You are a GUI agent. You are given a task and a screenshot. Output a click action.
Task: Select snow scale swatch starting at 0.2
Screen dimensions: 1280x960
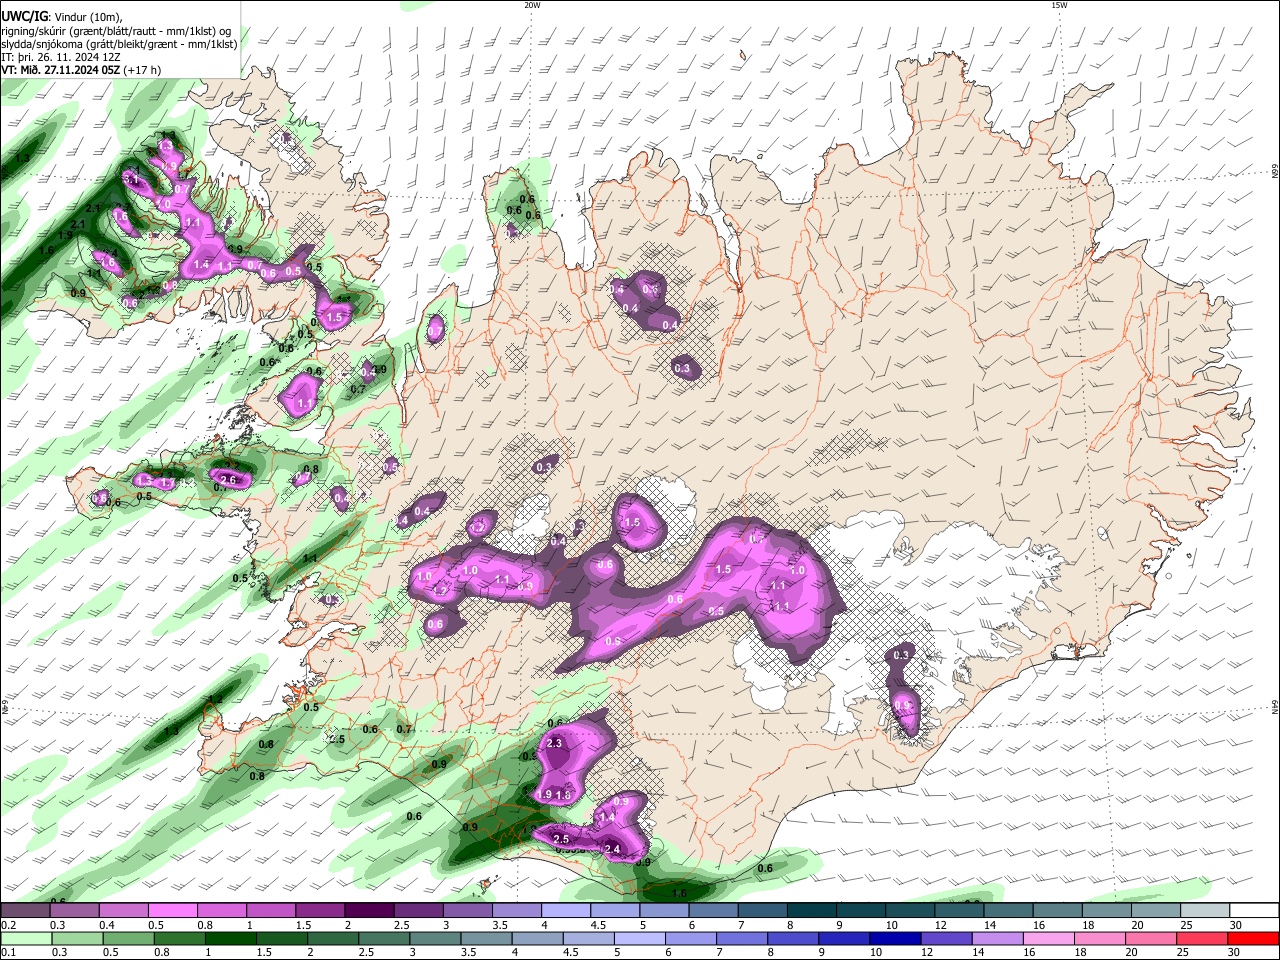click(25, 911)
